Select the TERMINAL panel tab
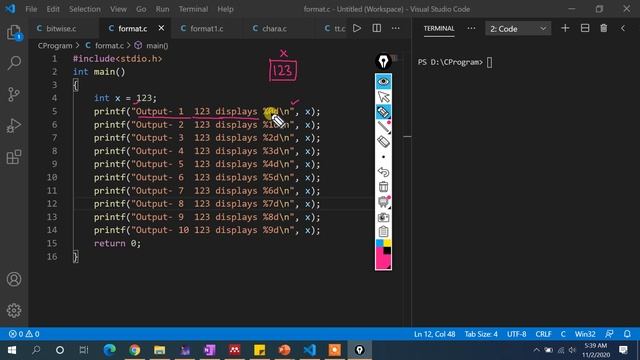This screenshot has height=360, width=640. click(439, 28)
